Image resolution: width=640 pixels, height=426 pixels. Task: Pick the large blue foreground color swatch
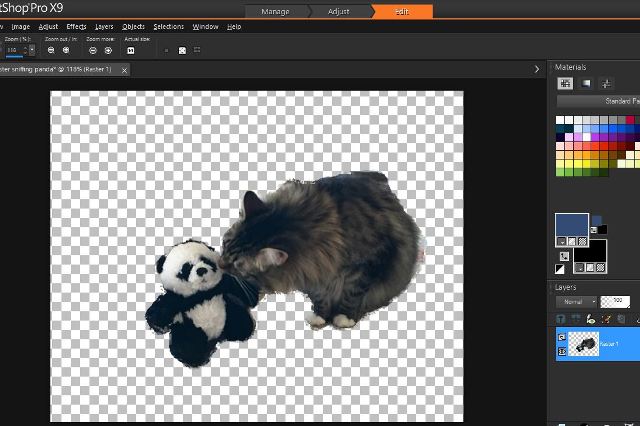571,224
